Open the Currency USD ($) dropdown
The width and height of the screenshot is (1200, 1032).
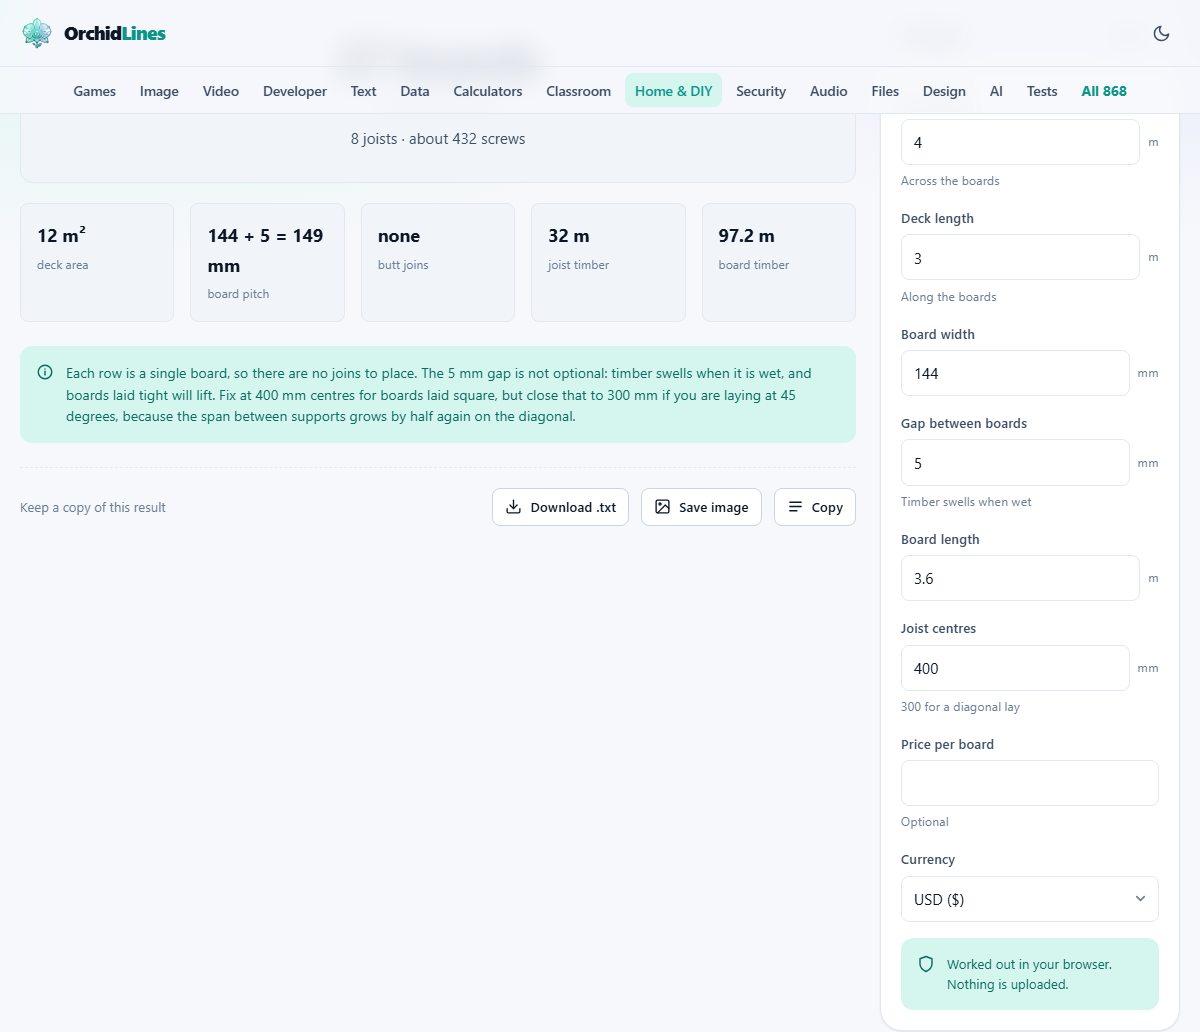pos(1029,899)
